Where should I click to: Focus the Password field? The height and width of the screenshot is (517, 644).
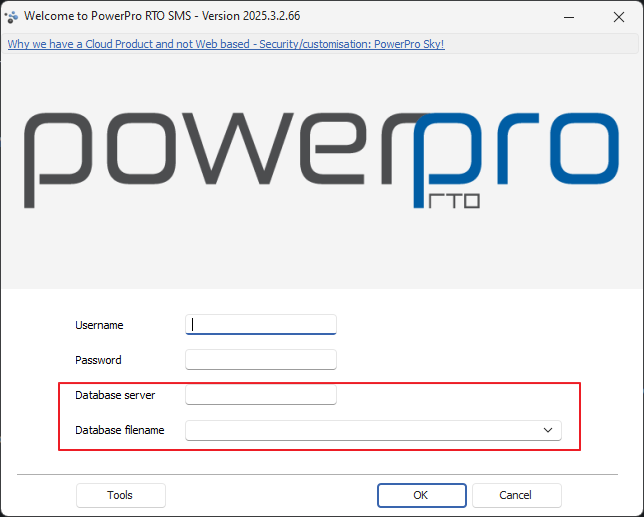[261, 360]
